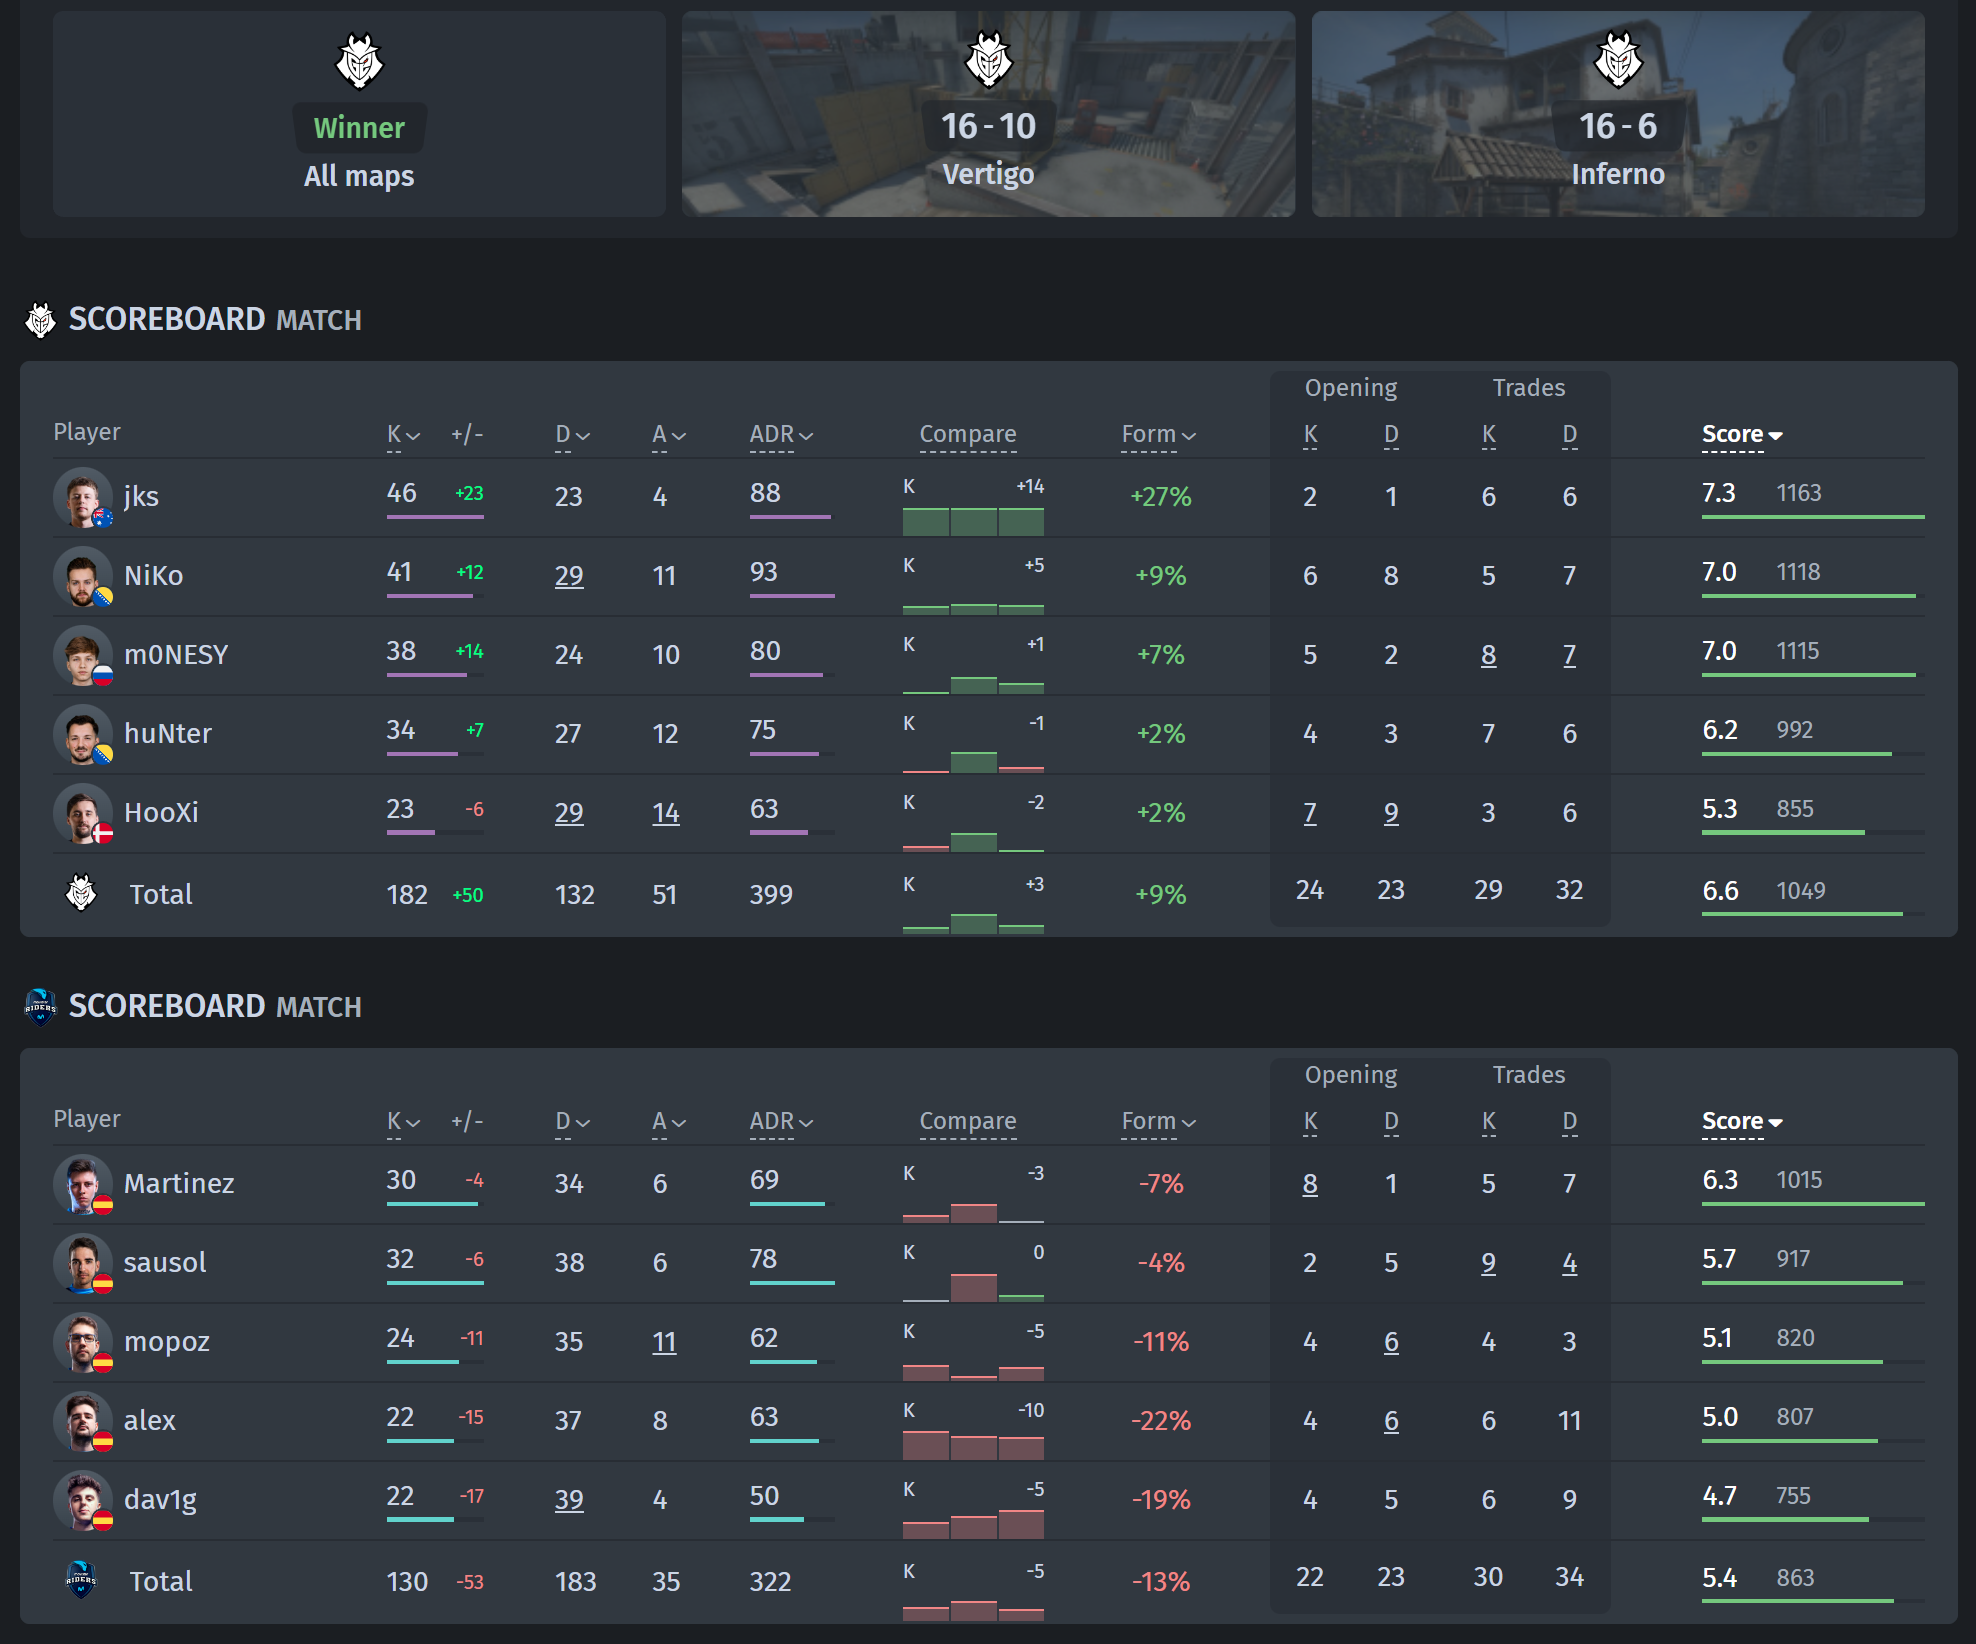Open dav1g player avatar
The image size is (1976, 1644).
click(x=83, y=1500)
